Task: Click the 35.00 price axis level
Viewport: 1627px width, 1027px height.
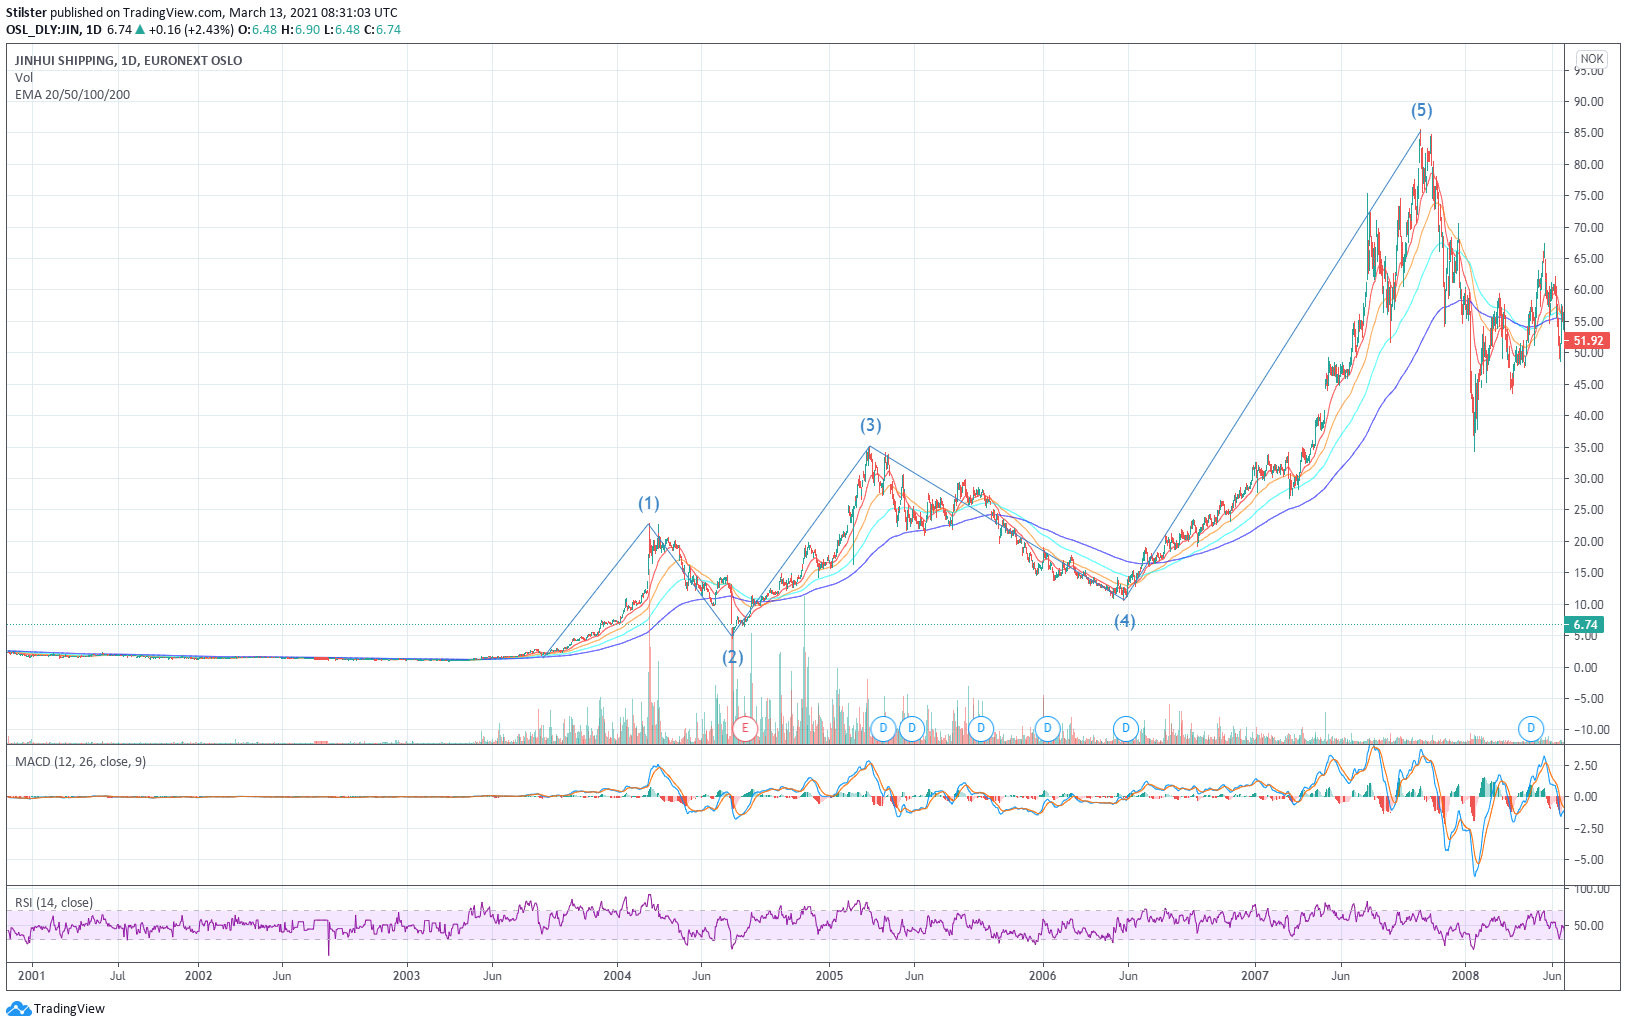Action: coord(1588,447)
